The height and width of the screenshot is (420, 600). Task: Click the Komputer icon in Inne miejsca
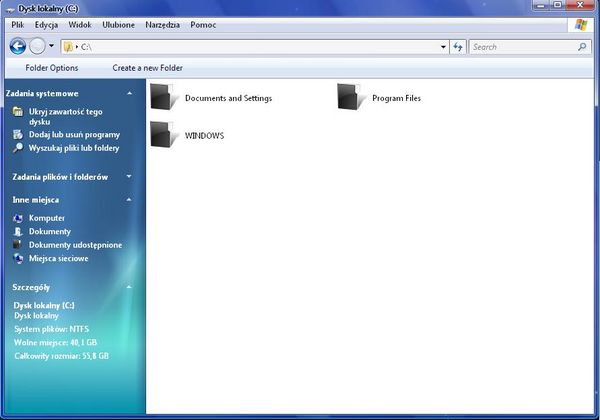pos(18,217)
